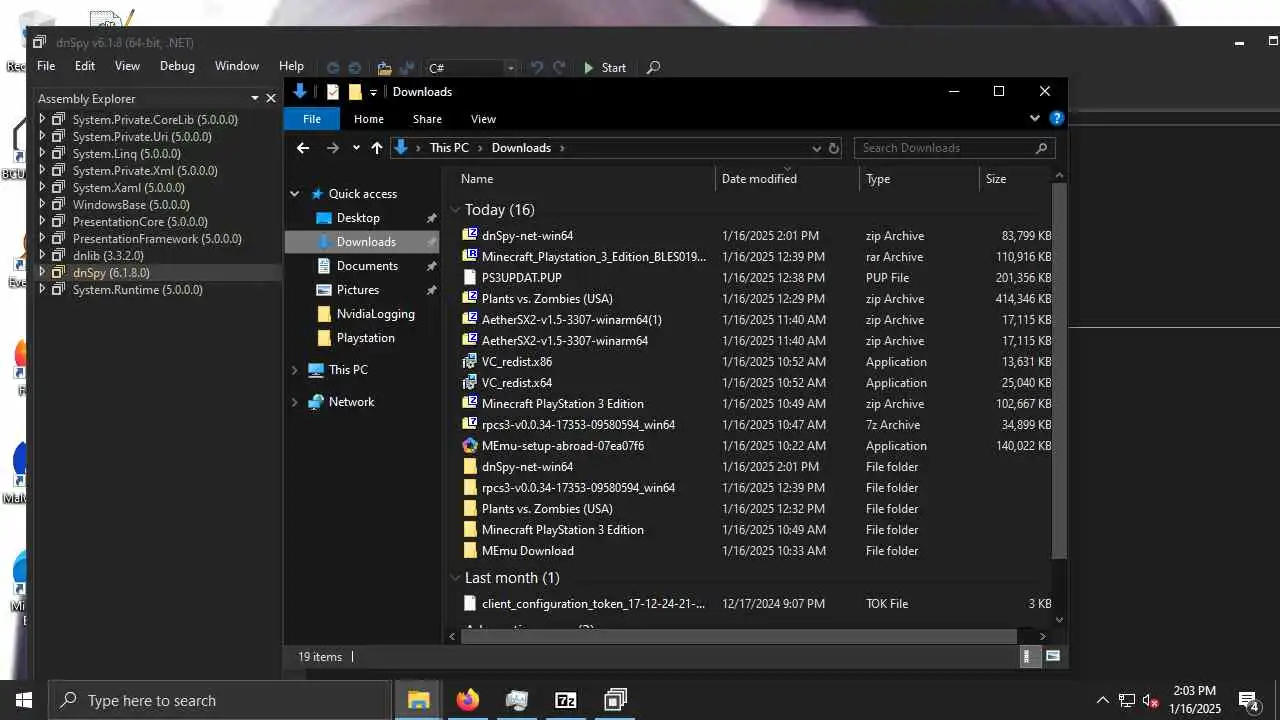Open the dnSpy Debug menu
This screenshot has height=720, width=1280.
click(x=177, y=66)
